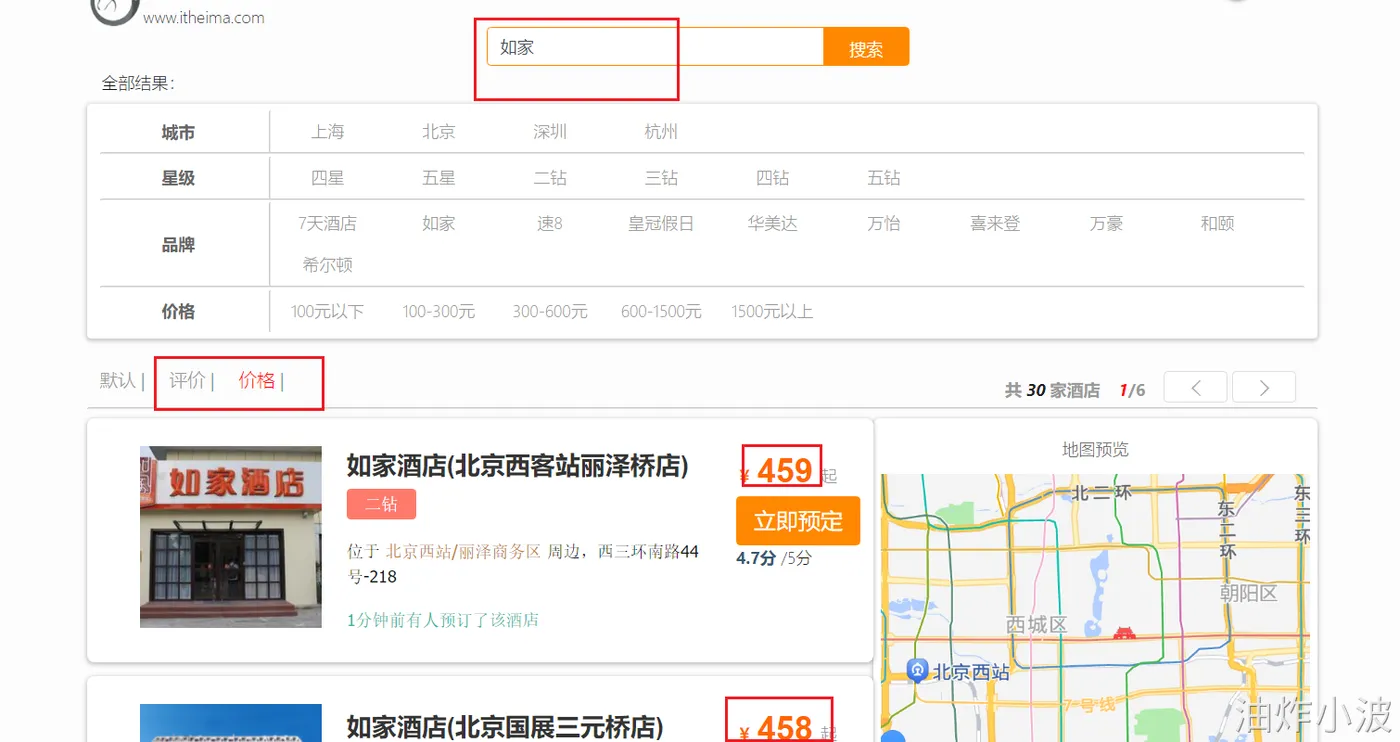Filter price 100-300元

(x=438, y=312)
